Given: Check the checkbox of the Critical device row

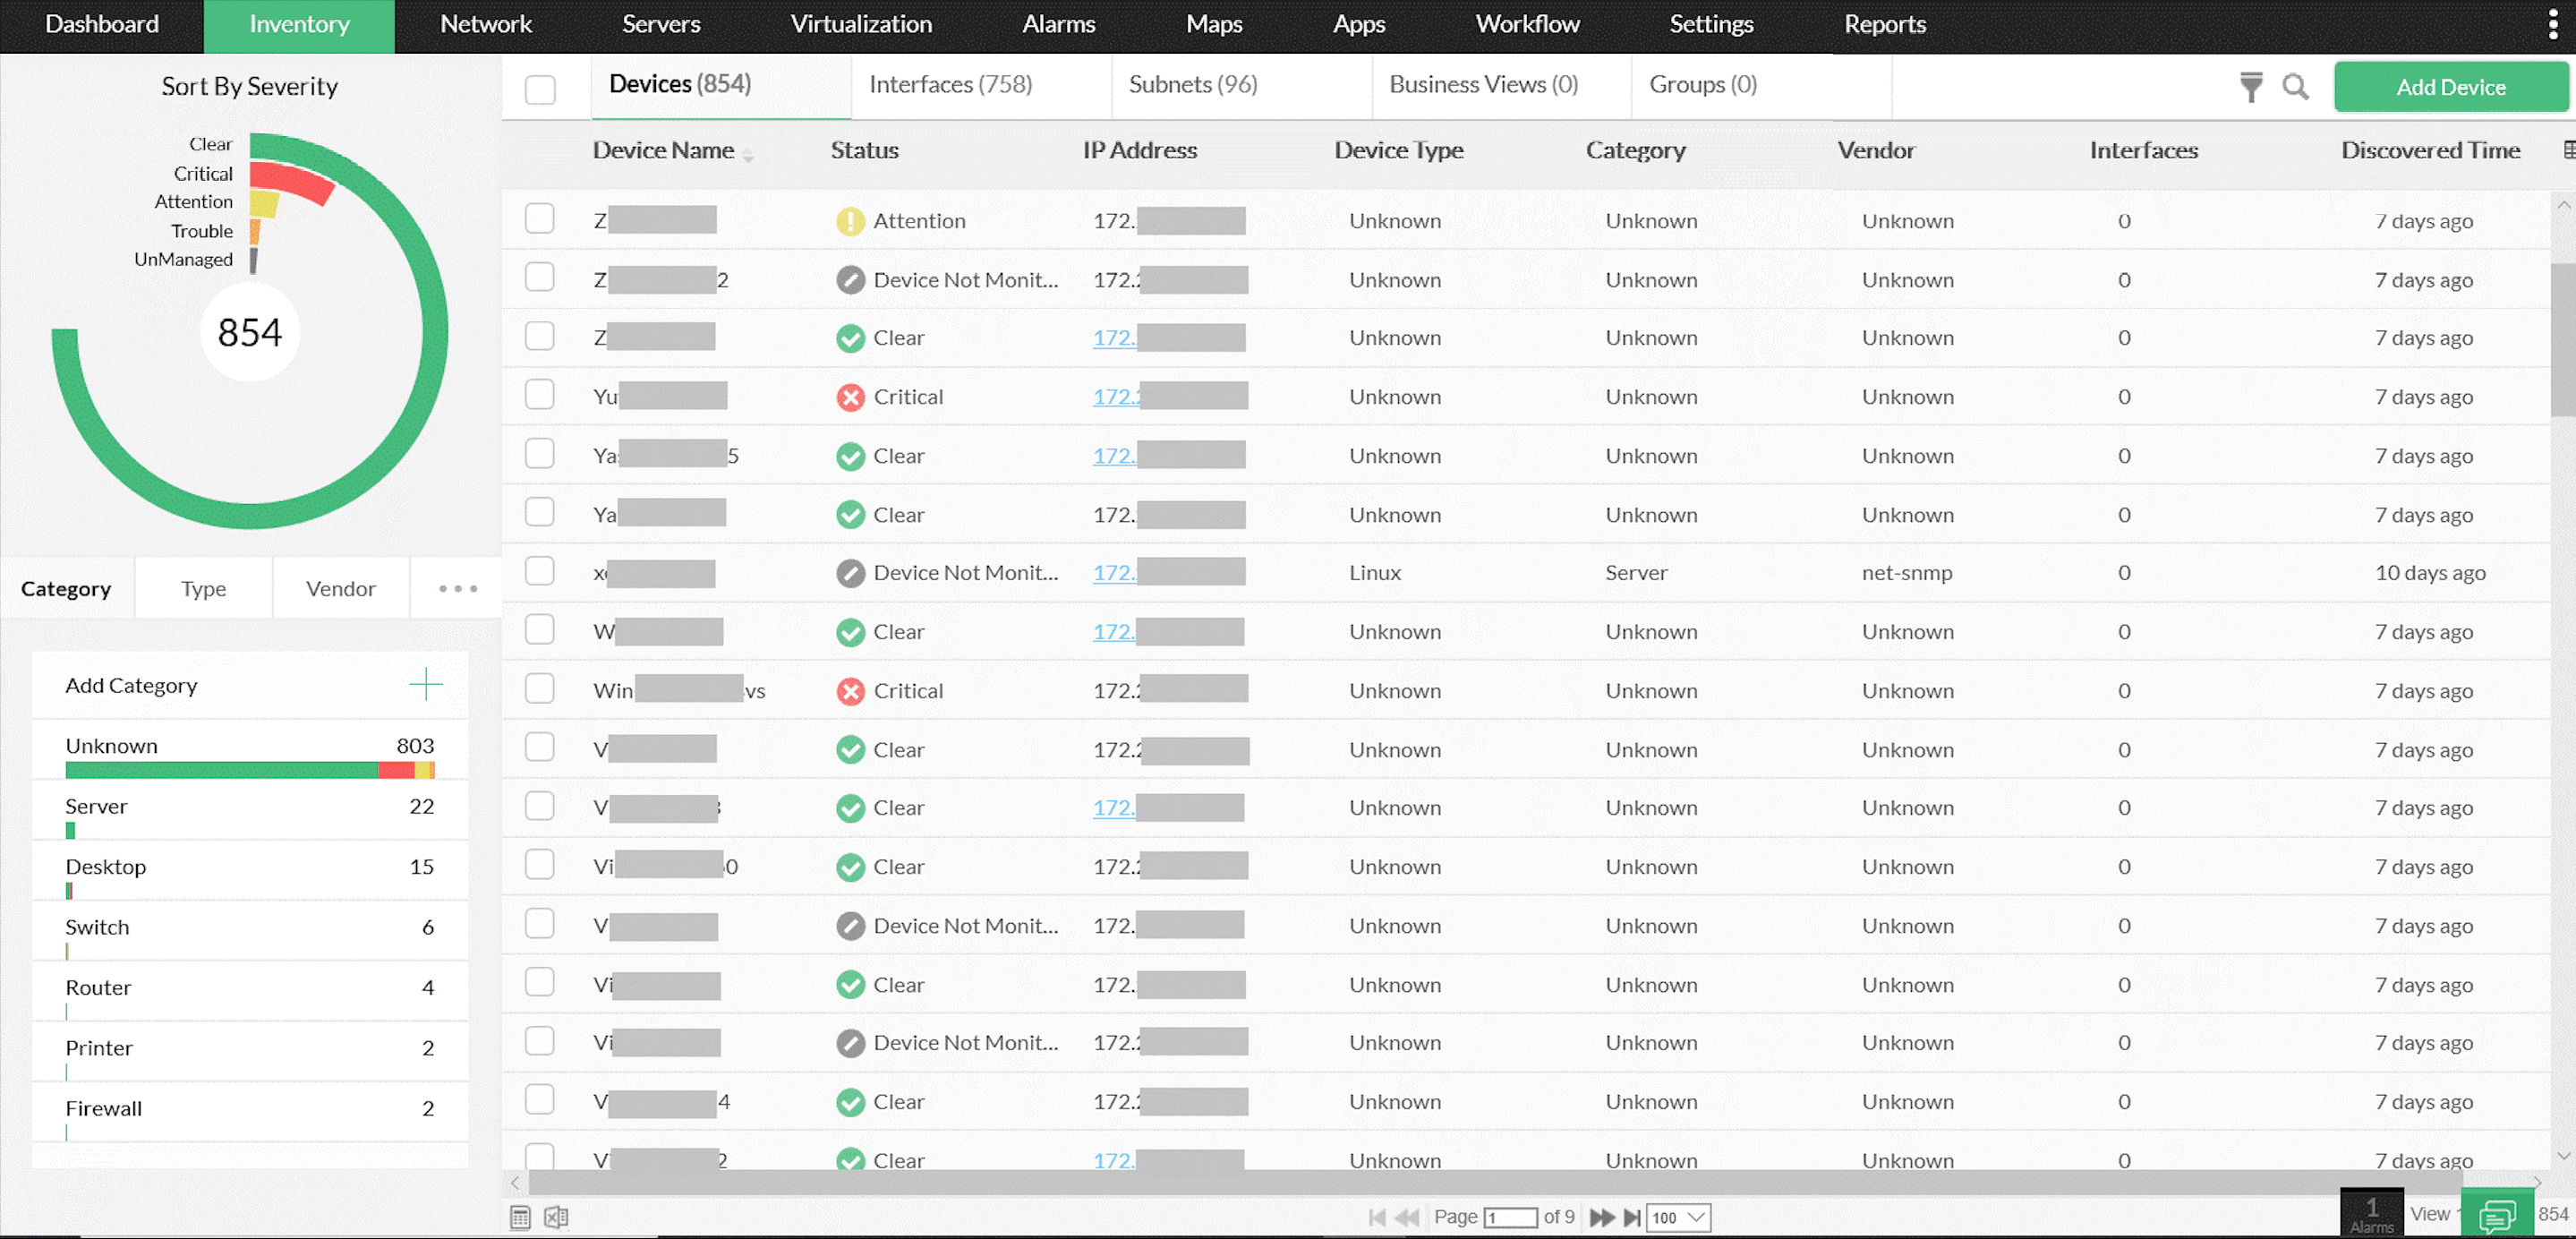Looking at the screenshot, I should (x=539, y=394).
